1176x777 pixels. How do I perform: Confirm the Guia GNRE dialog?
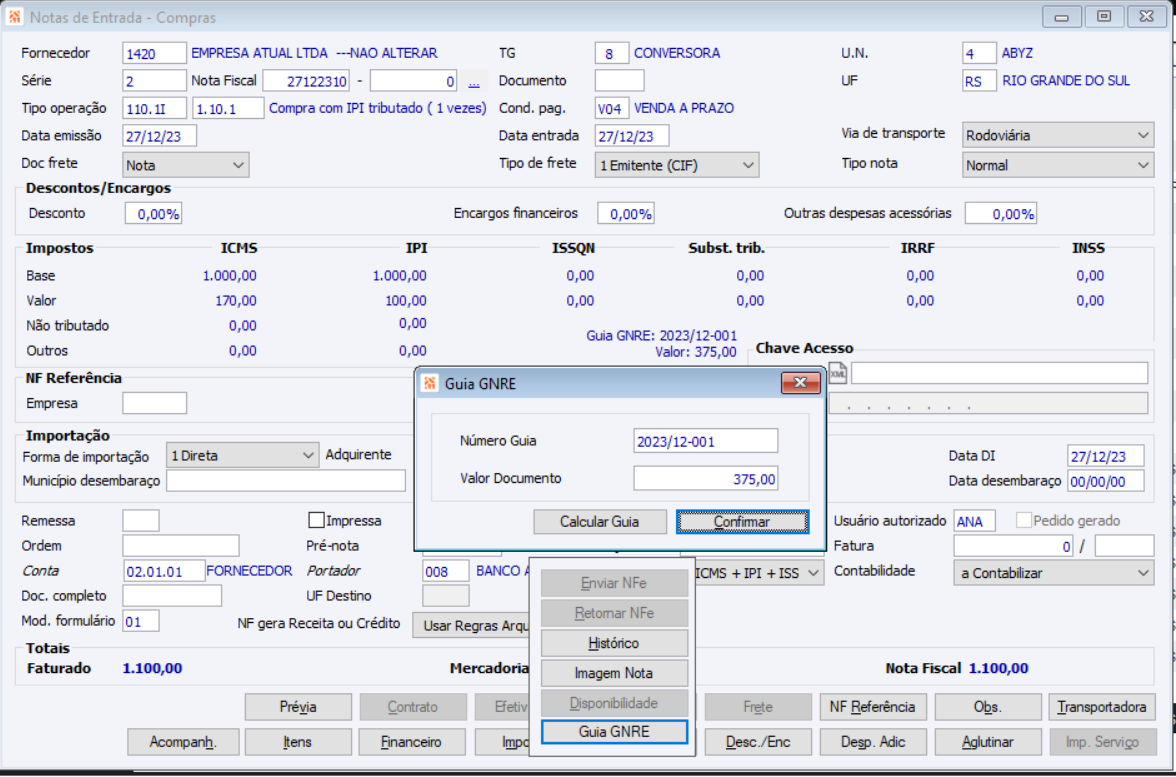point(742,521)
